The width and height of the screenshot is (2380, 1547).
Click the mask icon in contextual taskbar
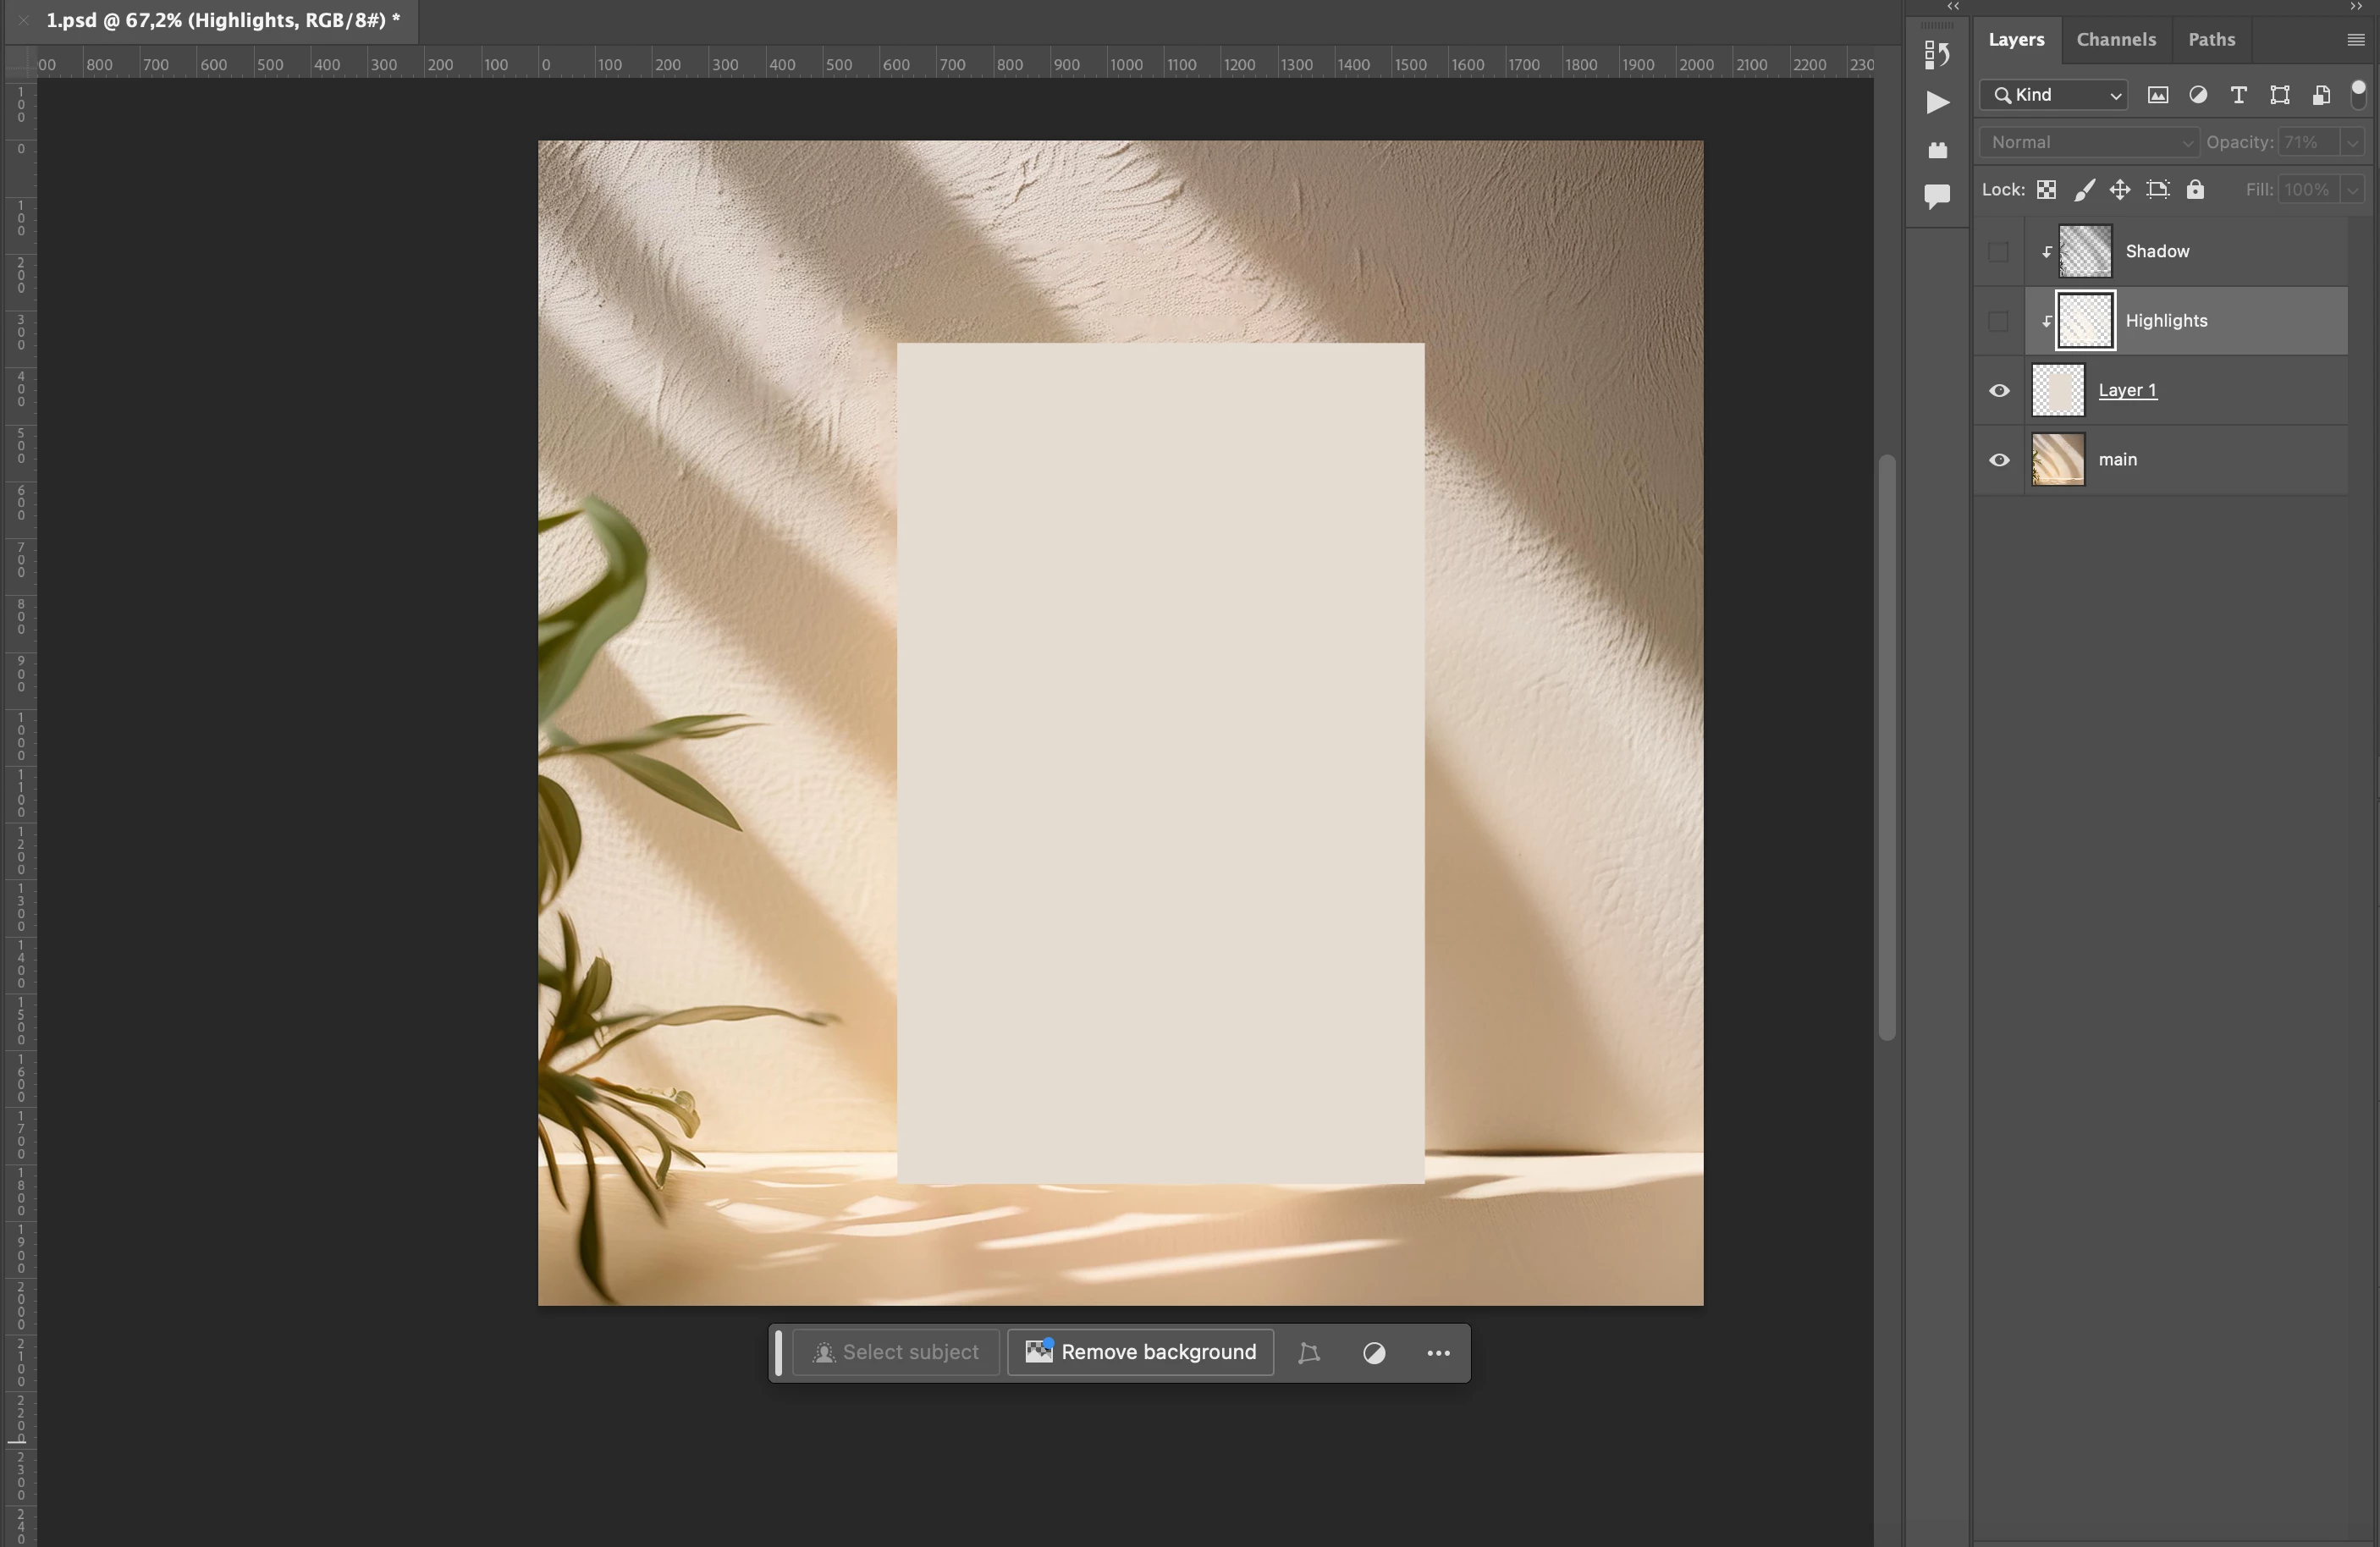click(x=1374, y=1353)
